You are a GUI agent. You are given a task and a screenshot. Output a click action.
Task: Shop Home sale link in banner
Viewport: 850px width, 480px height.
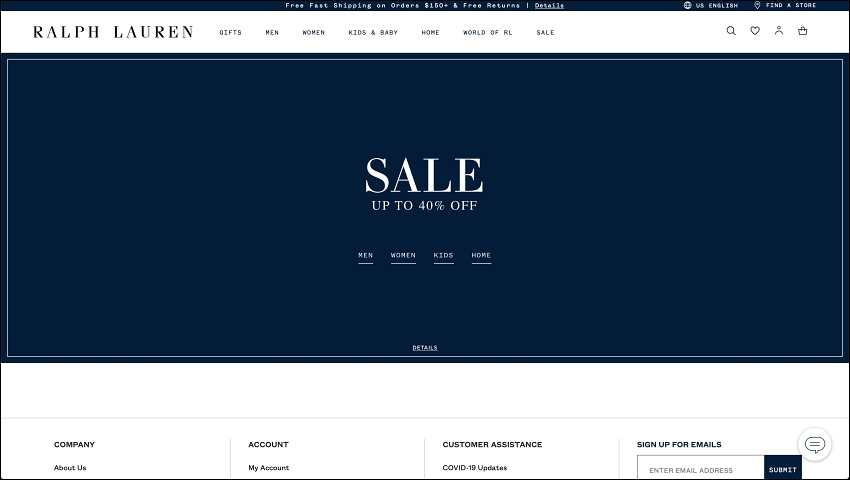click(481, 255)
